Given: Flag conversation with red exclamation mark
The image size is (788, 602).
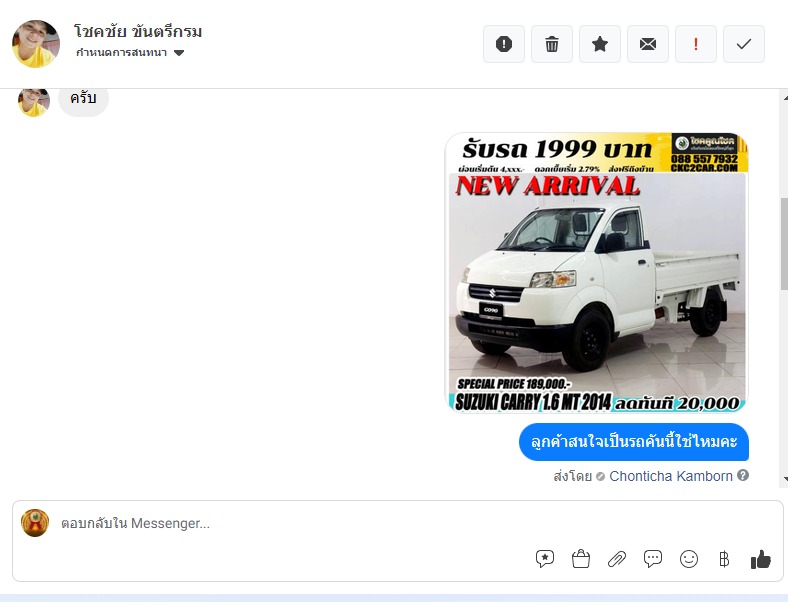Looking at the screenshot, I should (x=696, y=44).
